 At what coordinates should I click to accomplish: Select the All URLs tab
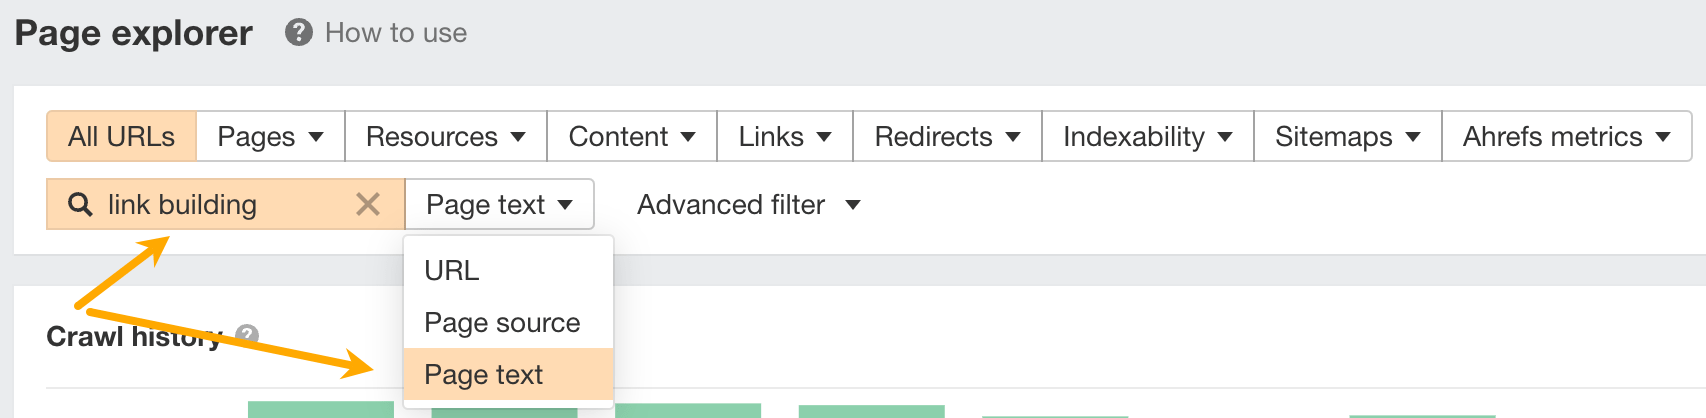121,137
